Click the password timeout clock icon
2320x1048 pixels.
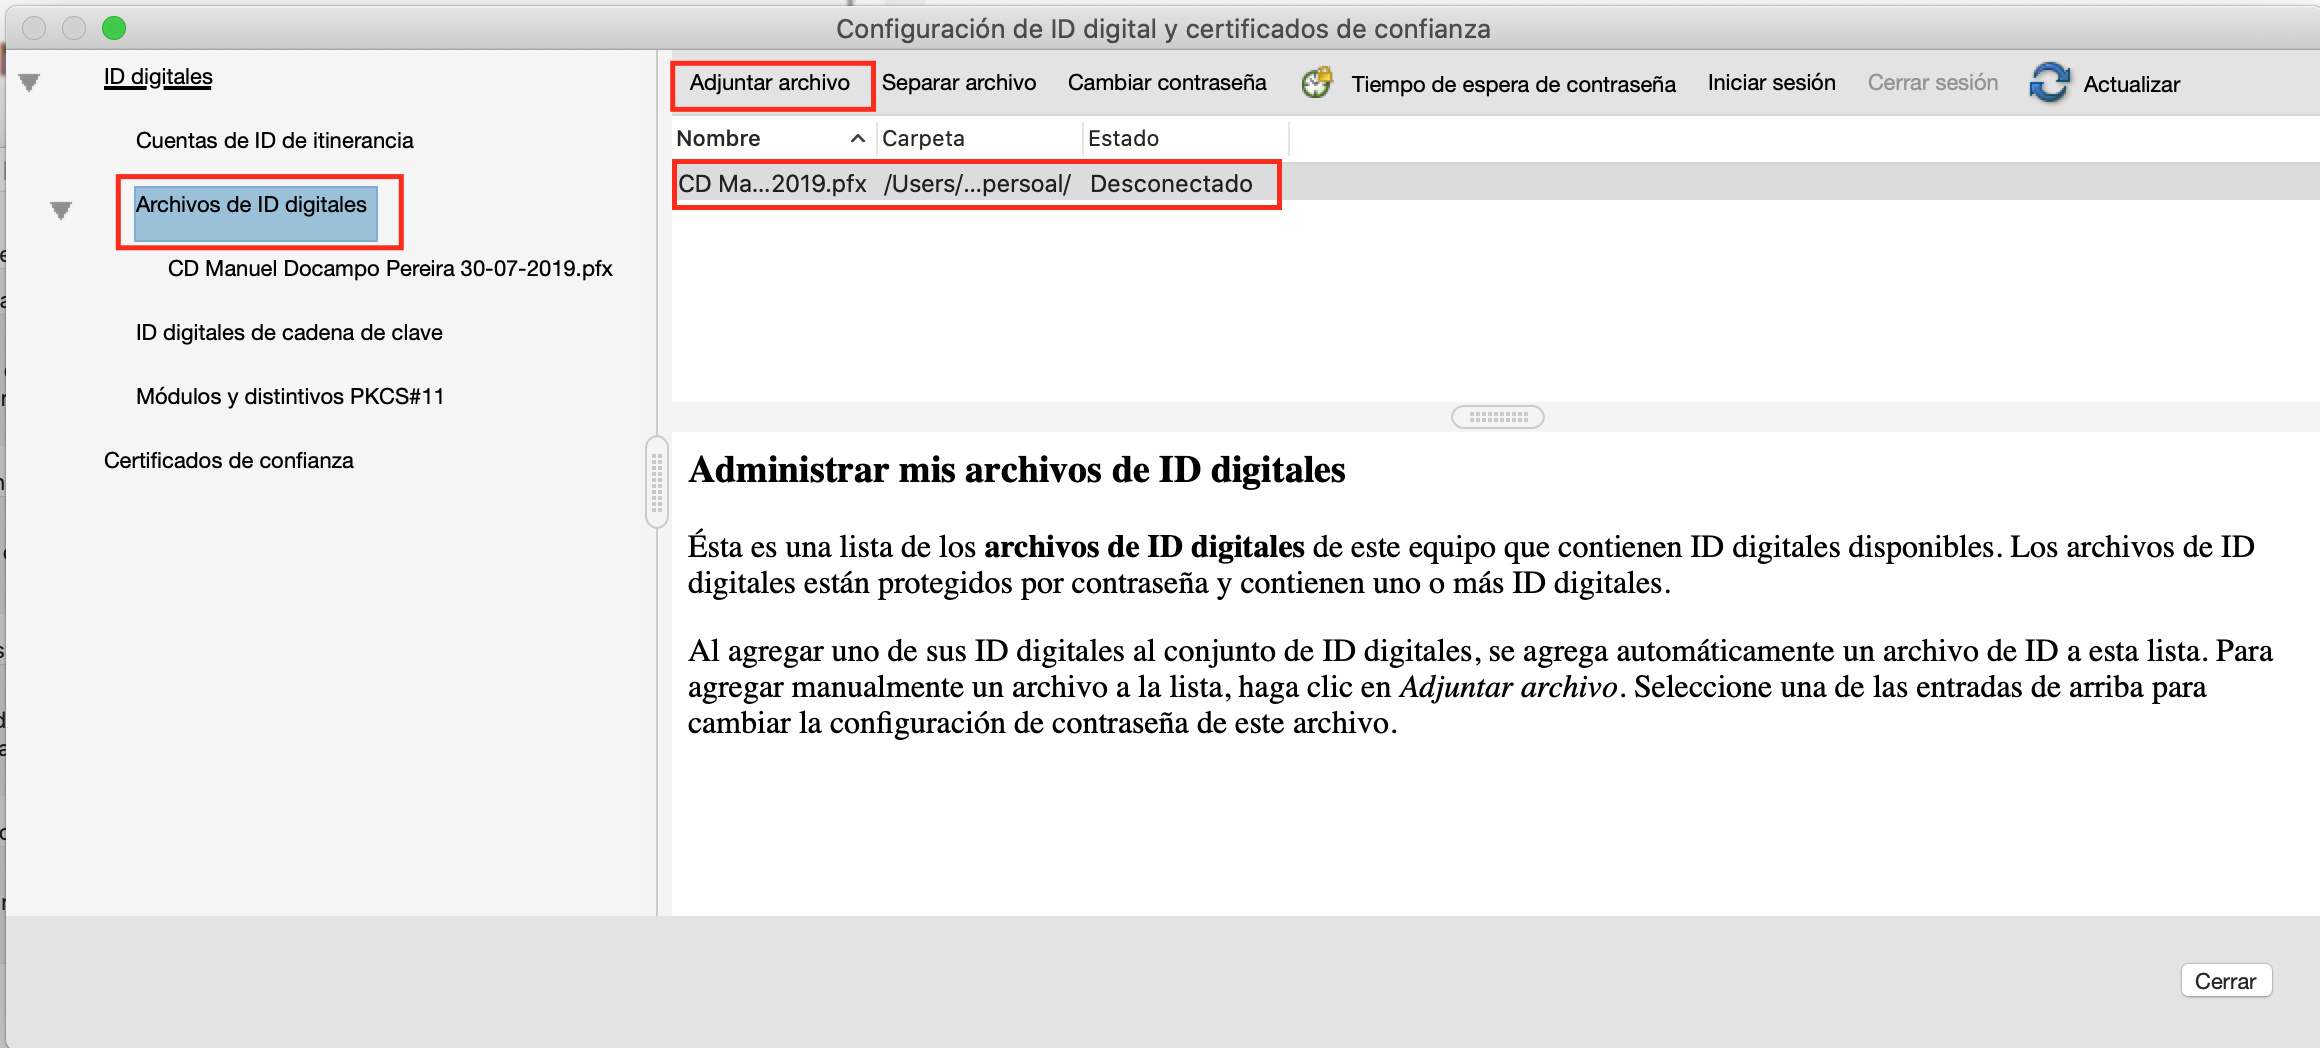click(1317, 83)
